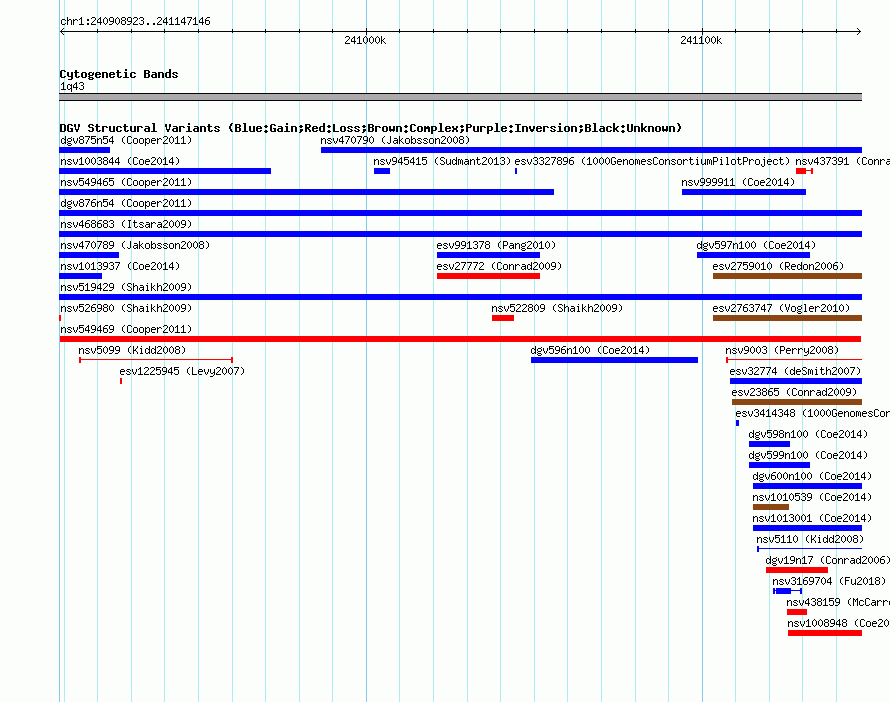The image size is (890, 702).
Task: Click the nsv3169704 (Fu2018) label
Action: pos(829,581)
